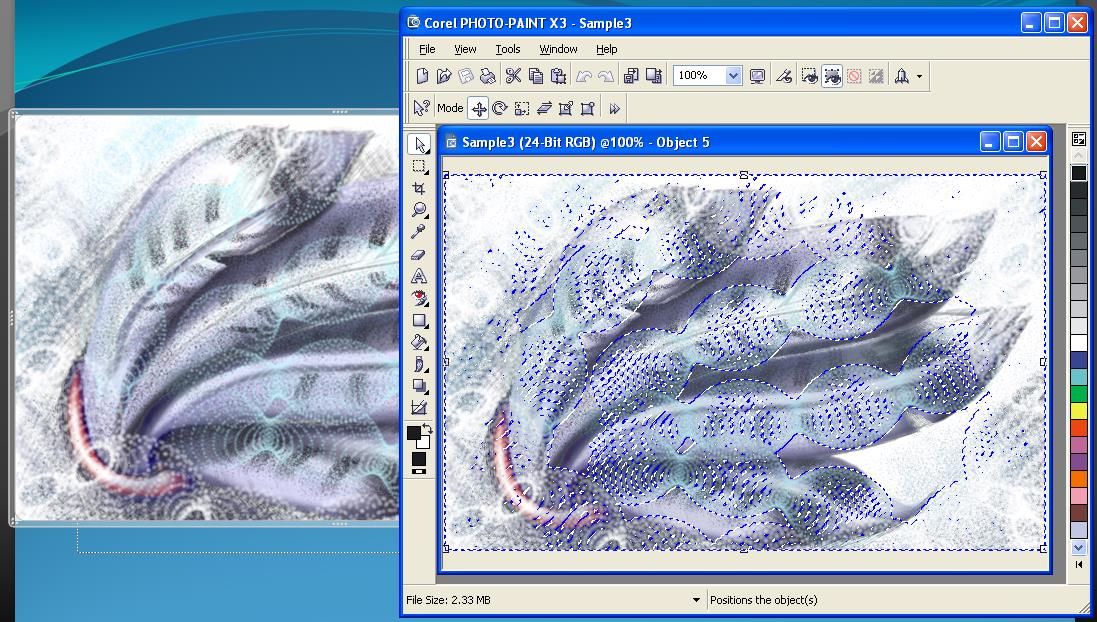
Task: Select the Rectangle shape tool
Action: pos(419,320)
